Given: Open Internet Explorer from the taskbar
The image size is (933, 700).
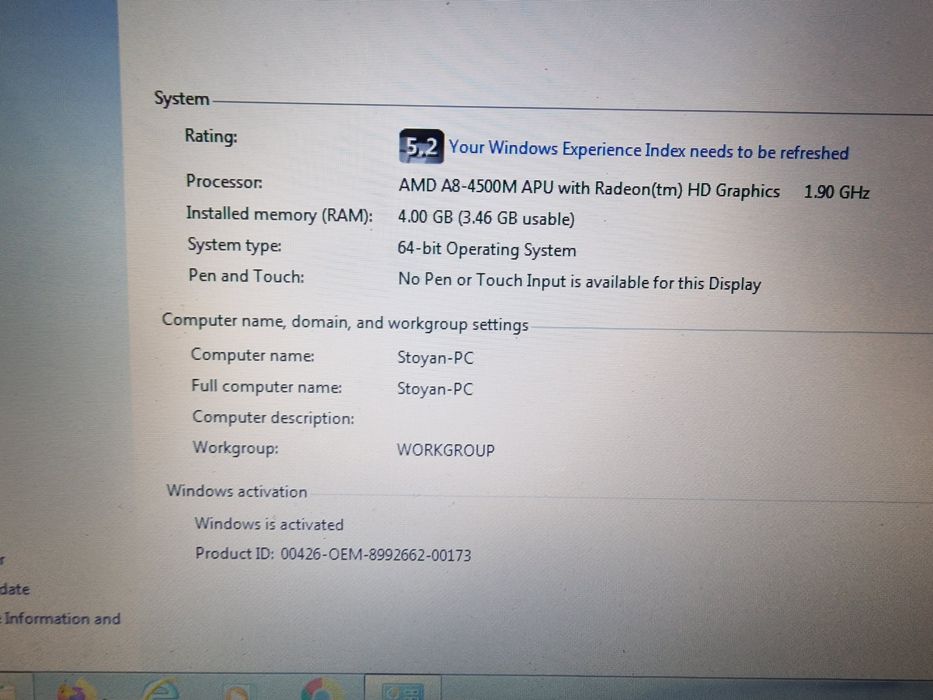Looking at the screenshot, I should point(161,690).
